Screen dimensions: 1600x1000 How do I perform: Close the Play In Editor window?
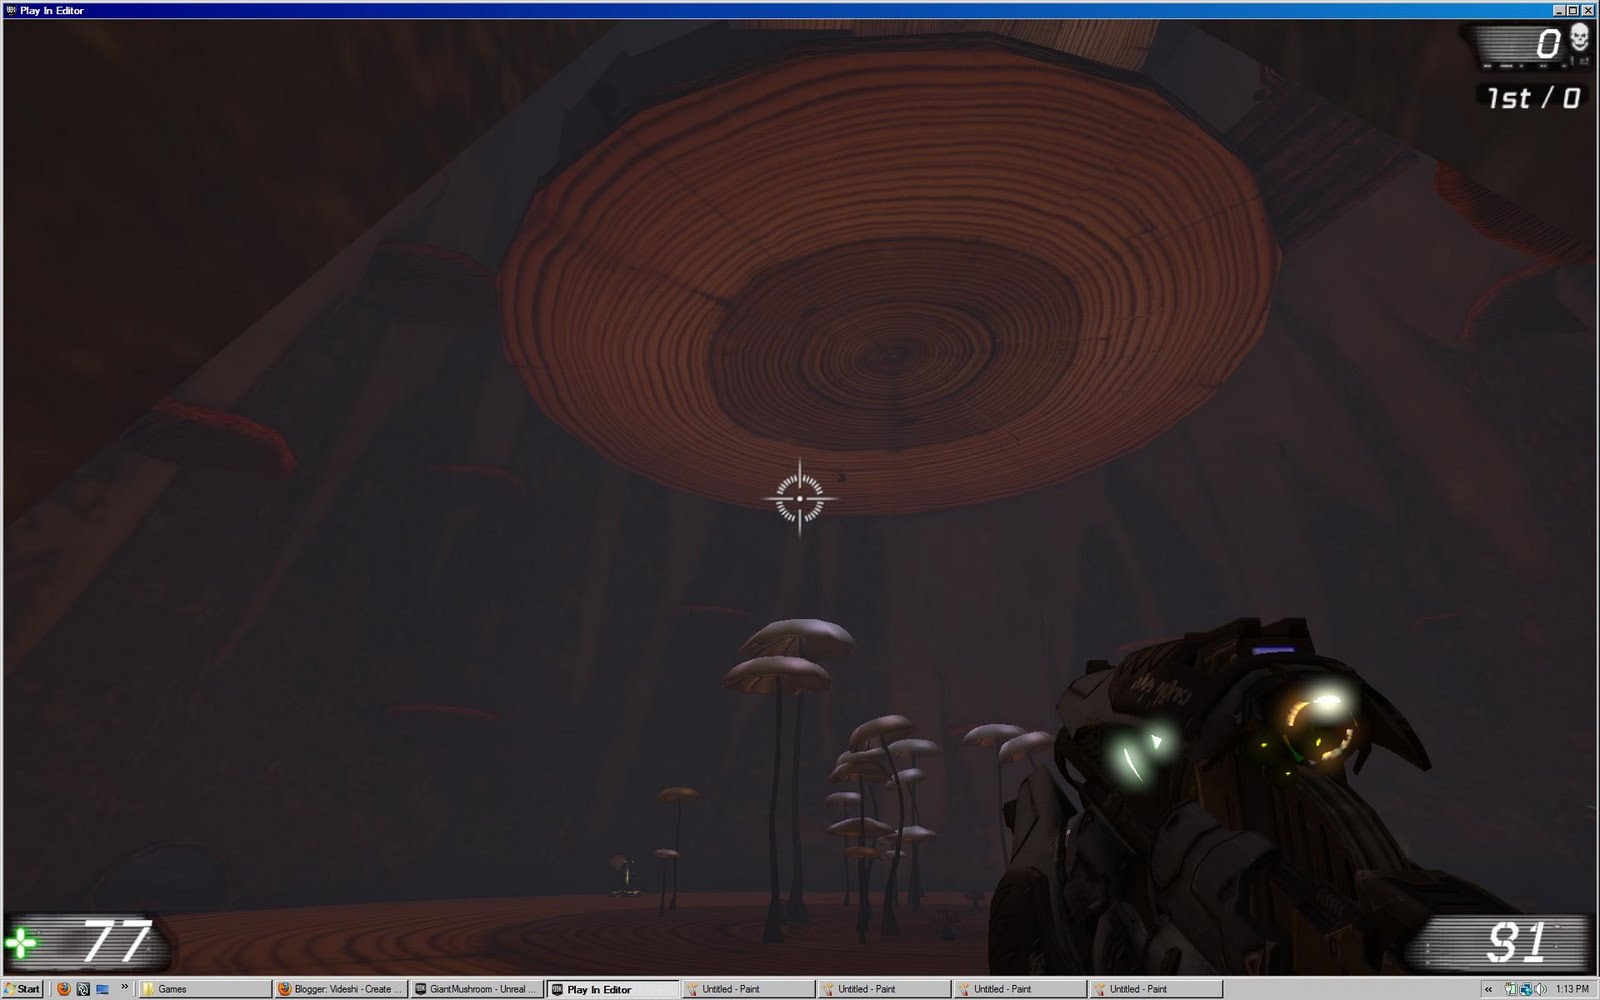pos(1588,10)
